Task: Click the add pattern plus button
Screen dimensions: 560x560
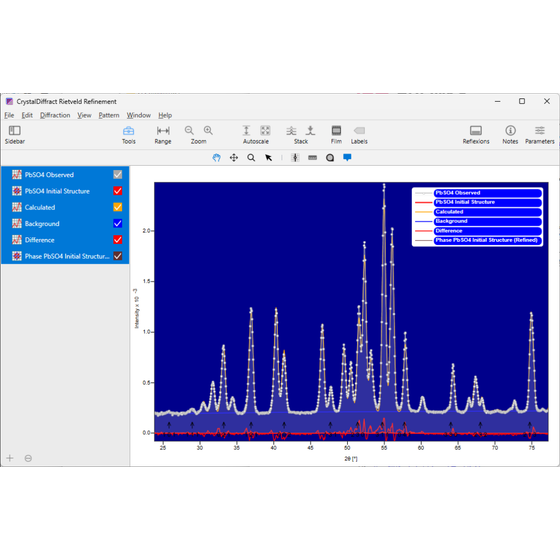Action: pyautogui.click(x=10, y=458)
